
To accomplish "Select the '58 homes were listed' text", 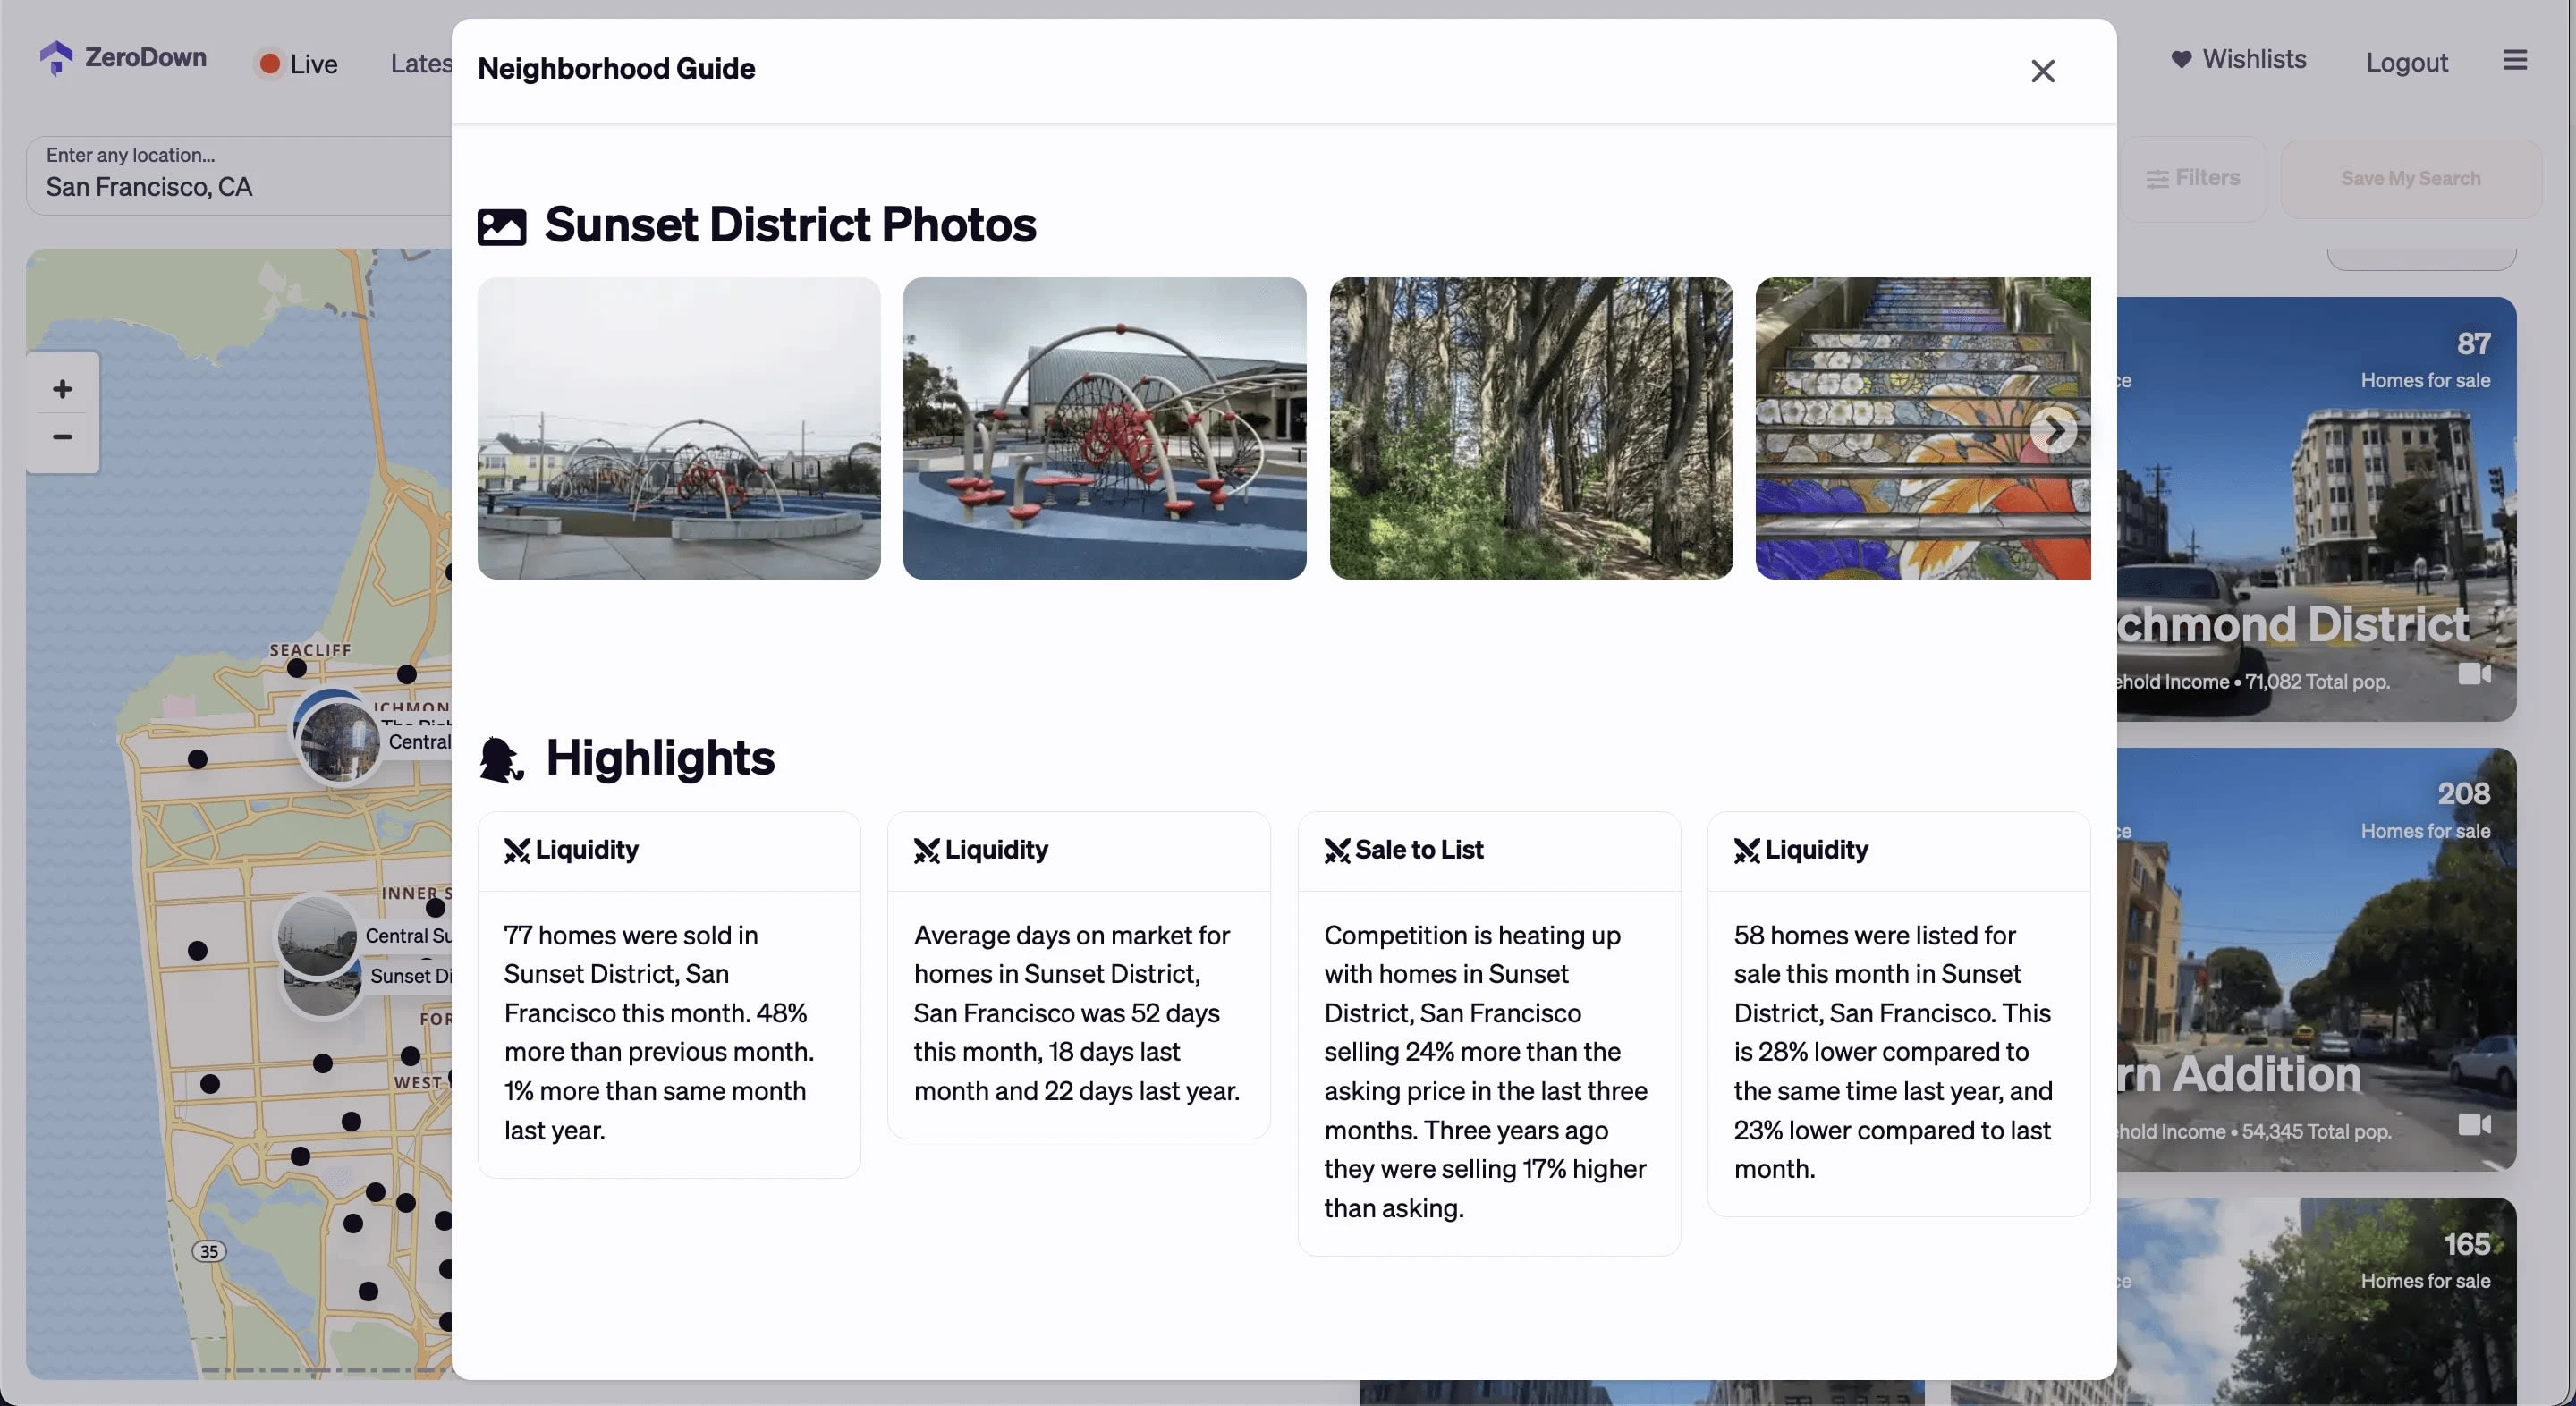I will pyautogui.click(x=1893, y=1052).
